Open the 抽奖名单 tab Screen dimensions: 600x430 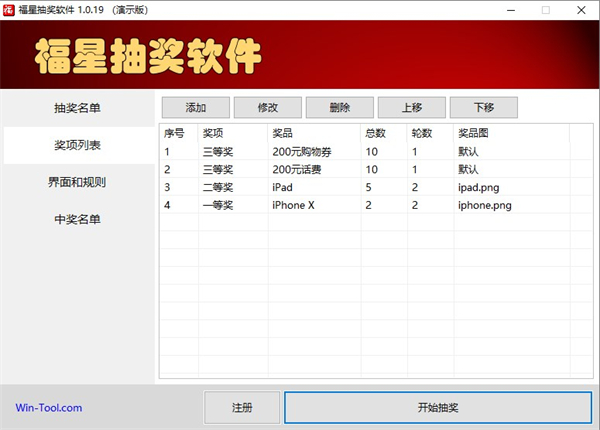(x=78, y=108)
